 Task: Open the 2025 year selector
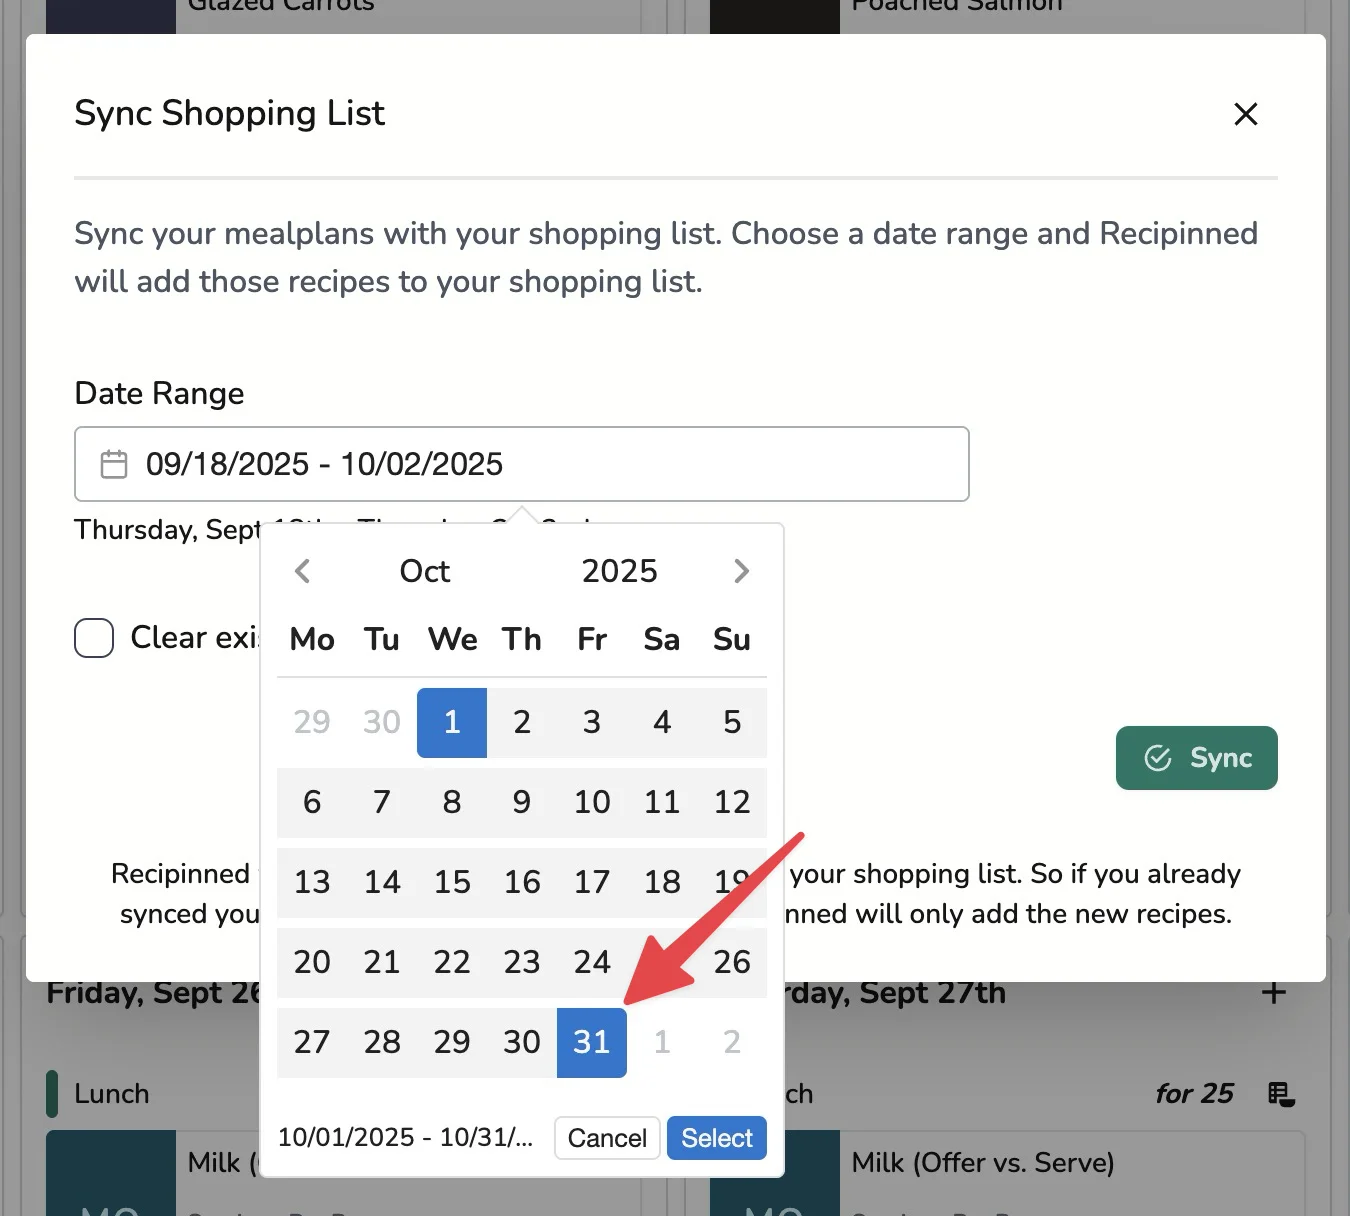click(x=619, y=571)
